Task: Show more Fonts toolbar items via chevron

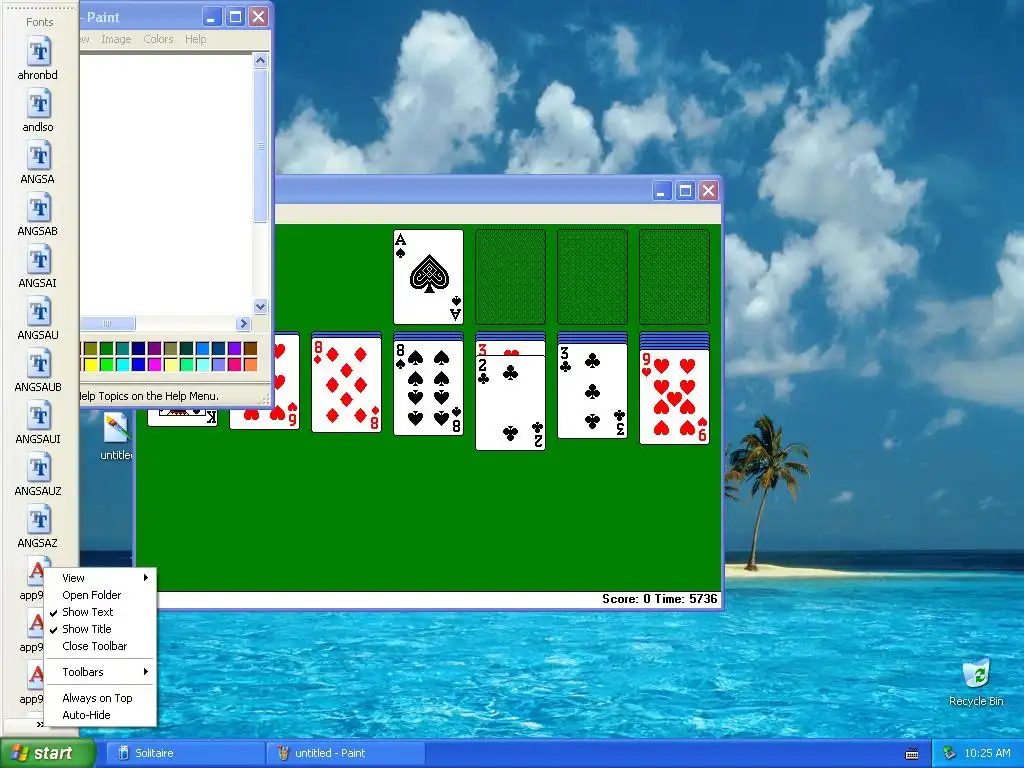Action: click(40, 724)
